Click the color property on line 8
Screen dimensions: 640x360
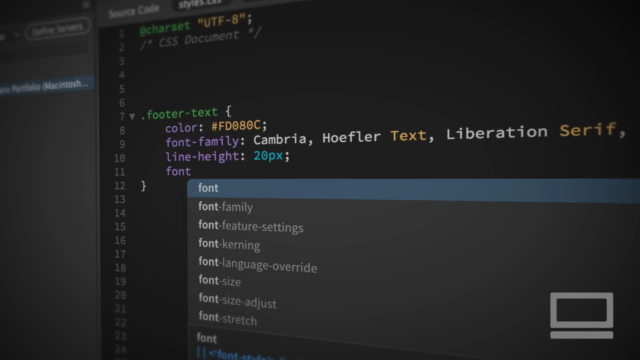(x=181, y=128)
